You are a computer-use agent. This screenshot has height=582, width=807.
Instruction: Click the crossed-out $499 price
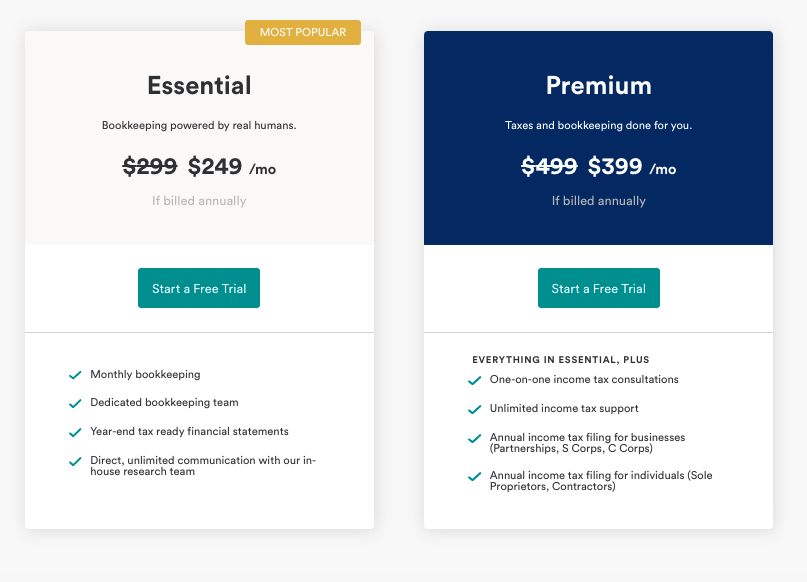(549, 166)
